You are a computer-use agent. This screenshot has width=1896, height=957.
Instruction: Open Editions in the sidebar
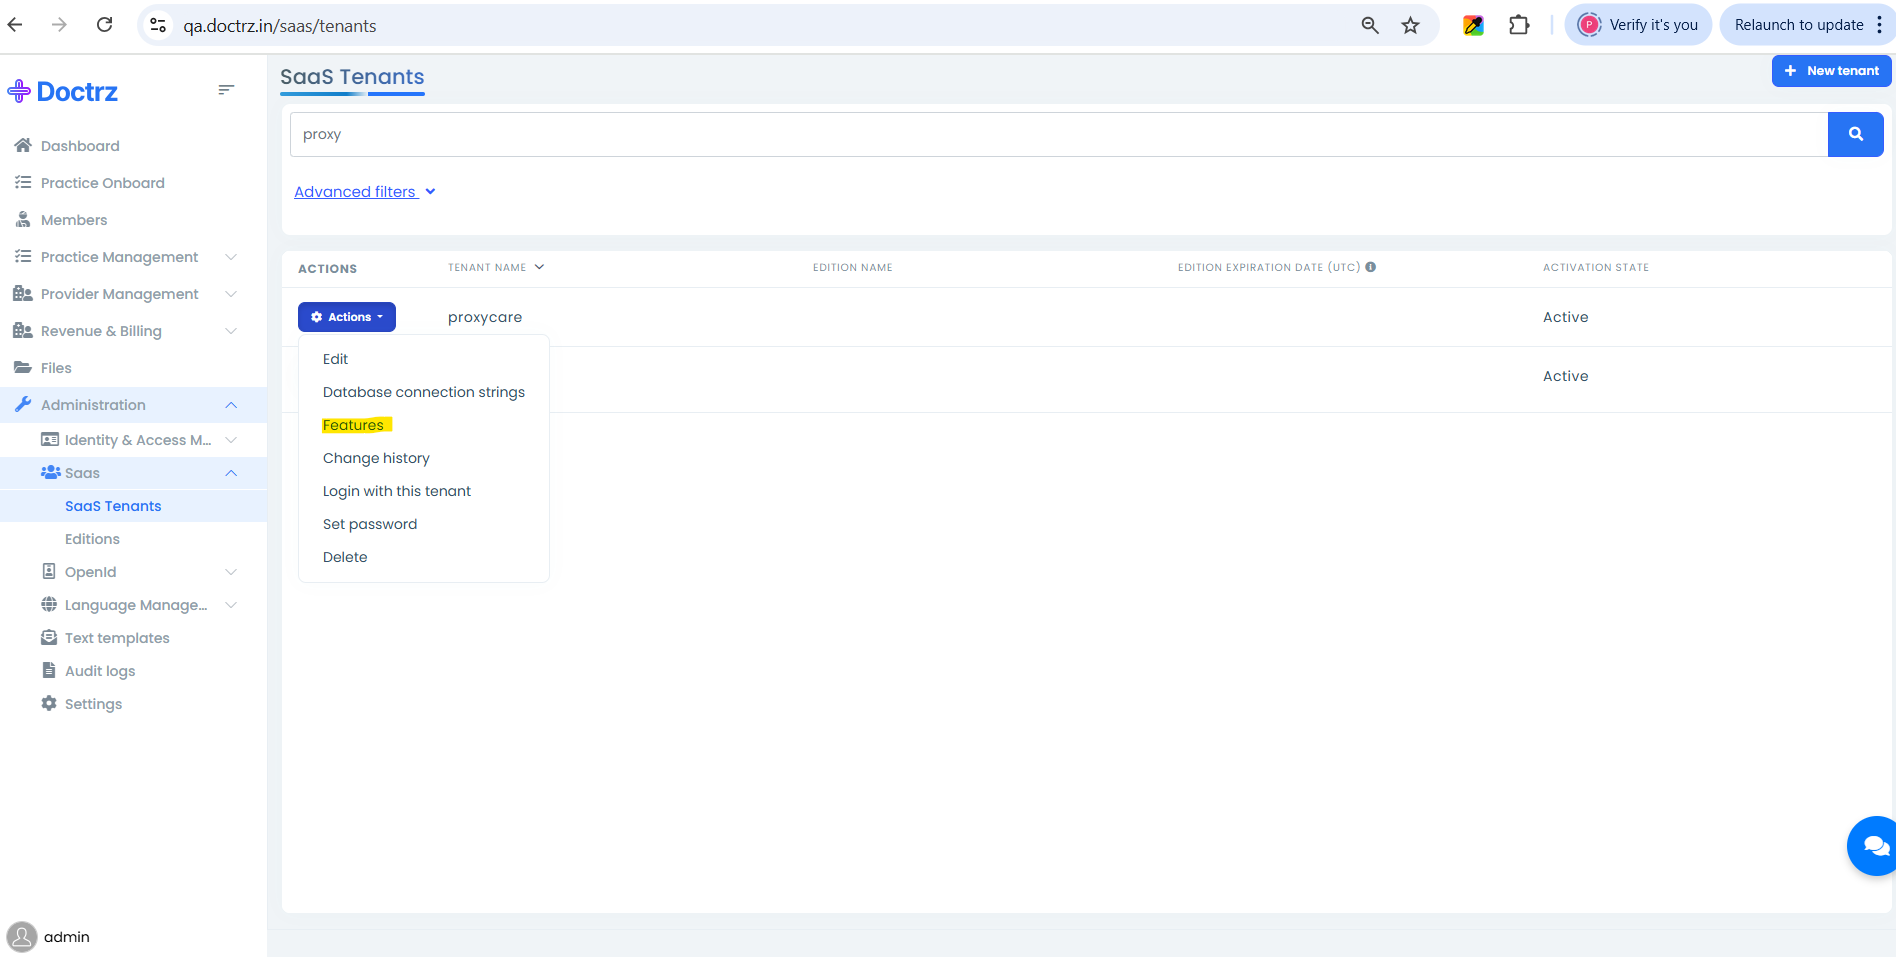tap(92, 539)
